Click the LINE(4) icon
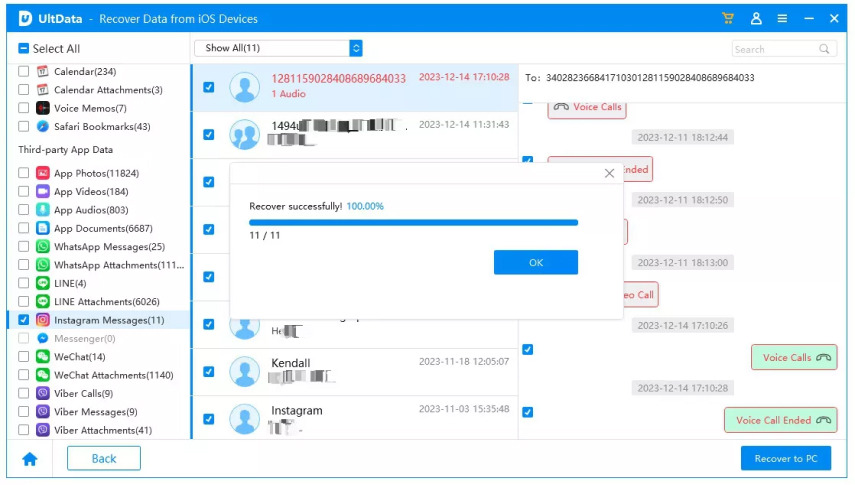 coord(43,283)
